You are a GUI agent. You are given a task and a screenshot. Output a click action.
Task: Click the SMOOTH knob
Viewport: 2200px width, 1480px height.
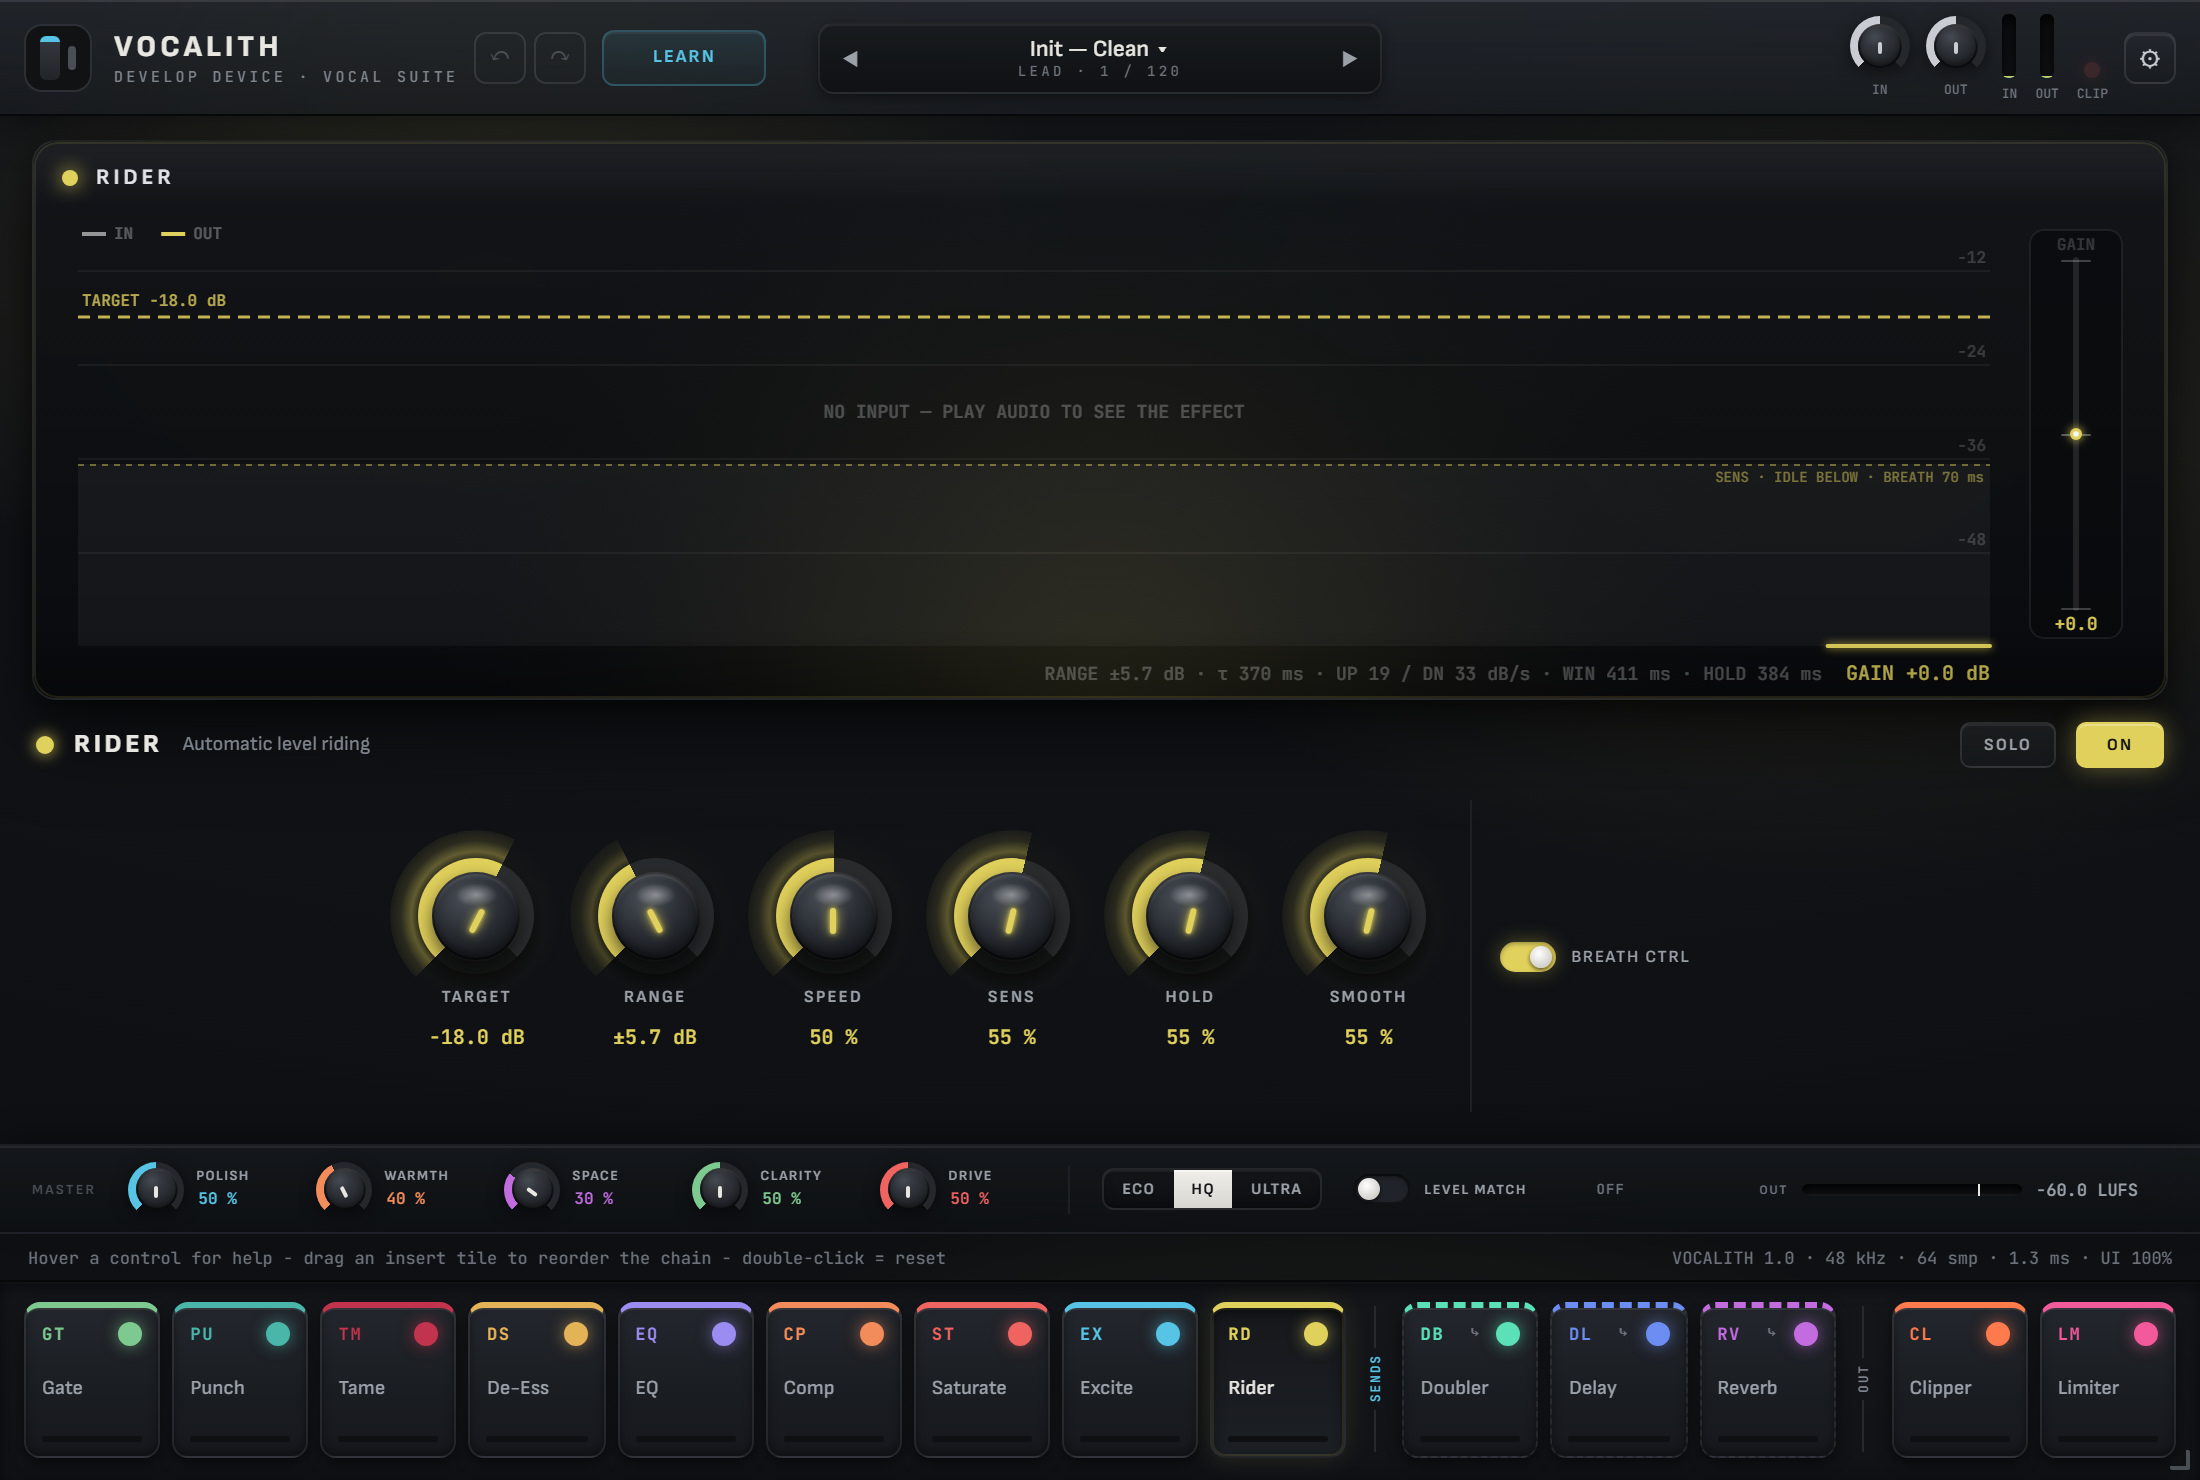point(1368,916)
